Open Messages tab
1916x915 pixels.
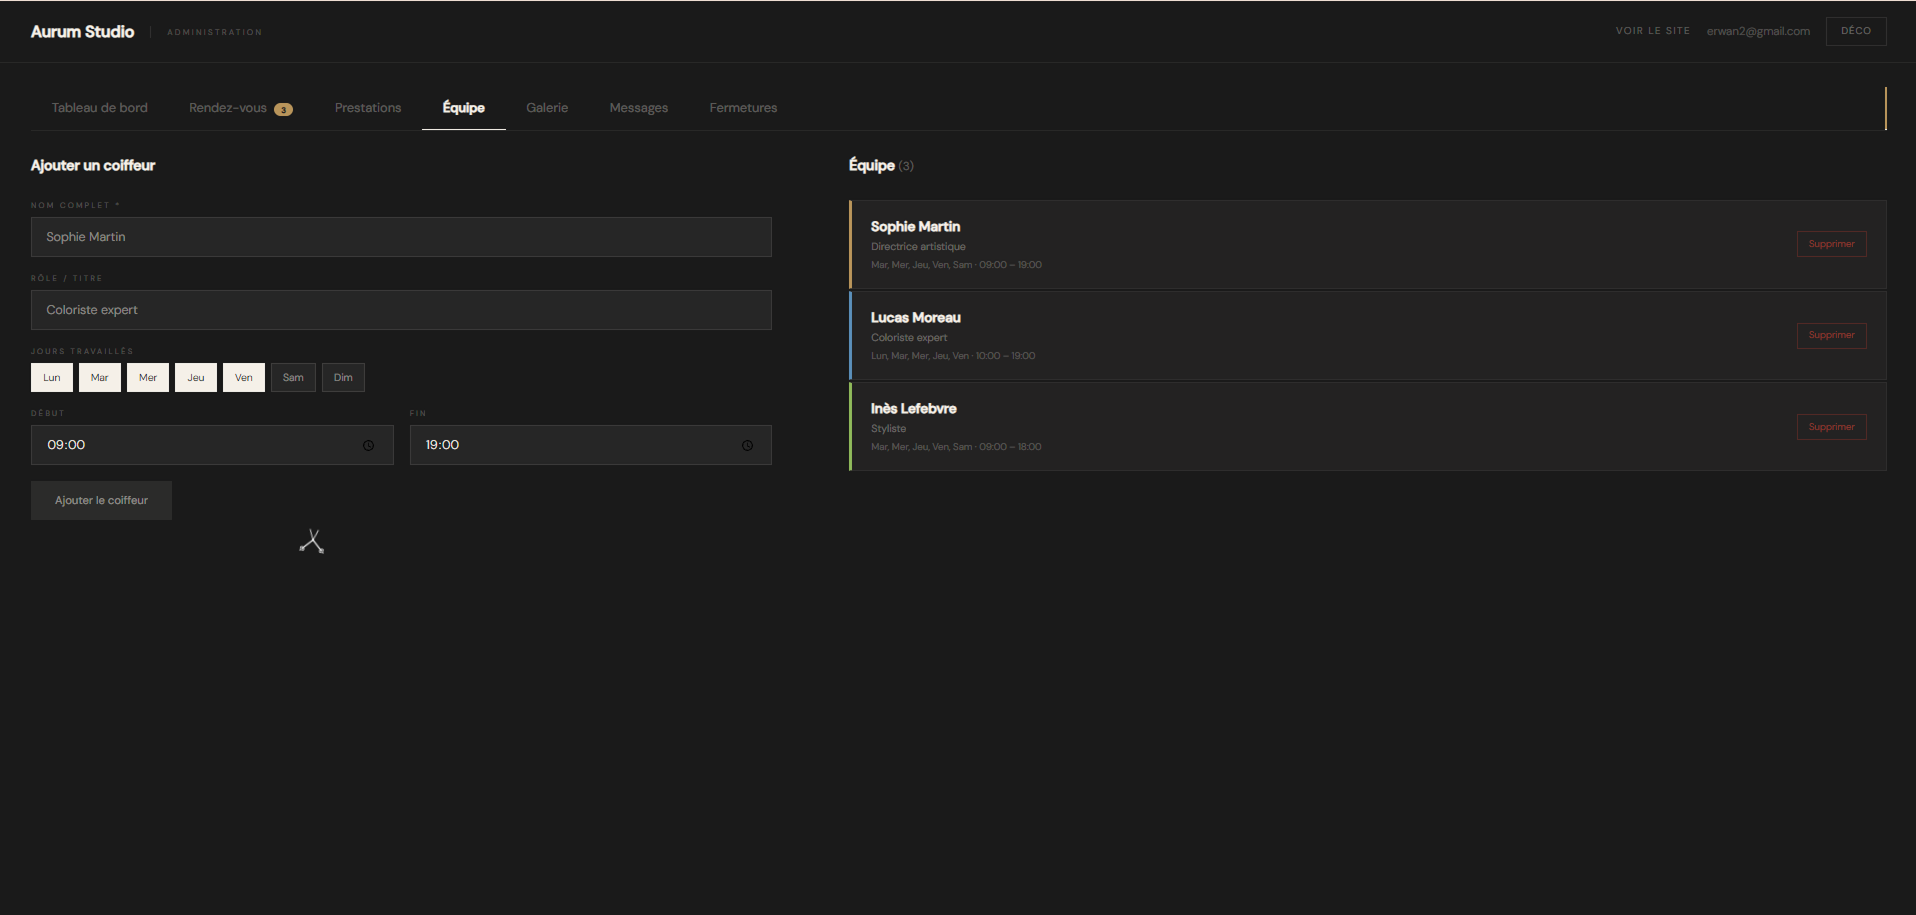coord(639,108)
